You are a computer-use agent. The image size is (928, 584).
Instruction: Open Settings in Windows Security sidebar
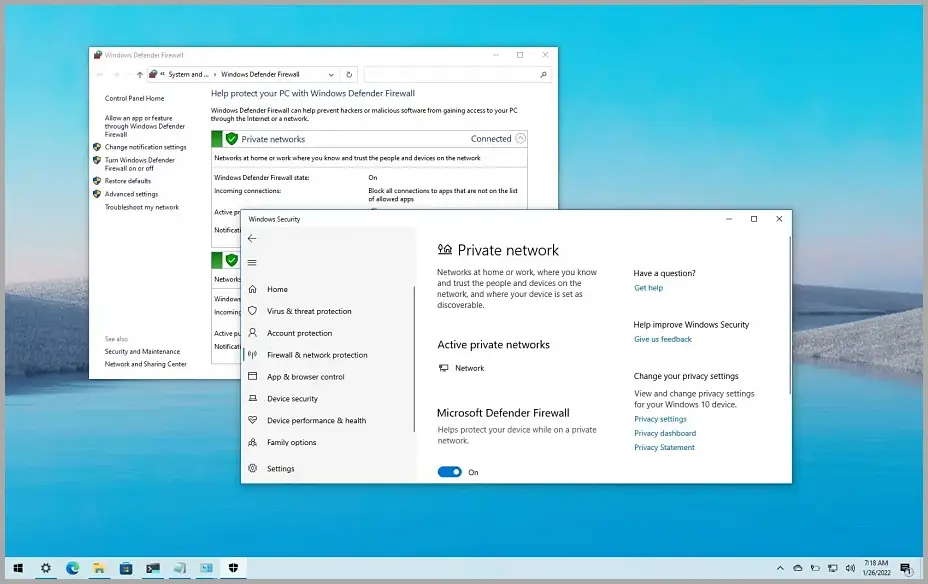281,469
